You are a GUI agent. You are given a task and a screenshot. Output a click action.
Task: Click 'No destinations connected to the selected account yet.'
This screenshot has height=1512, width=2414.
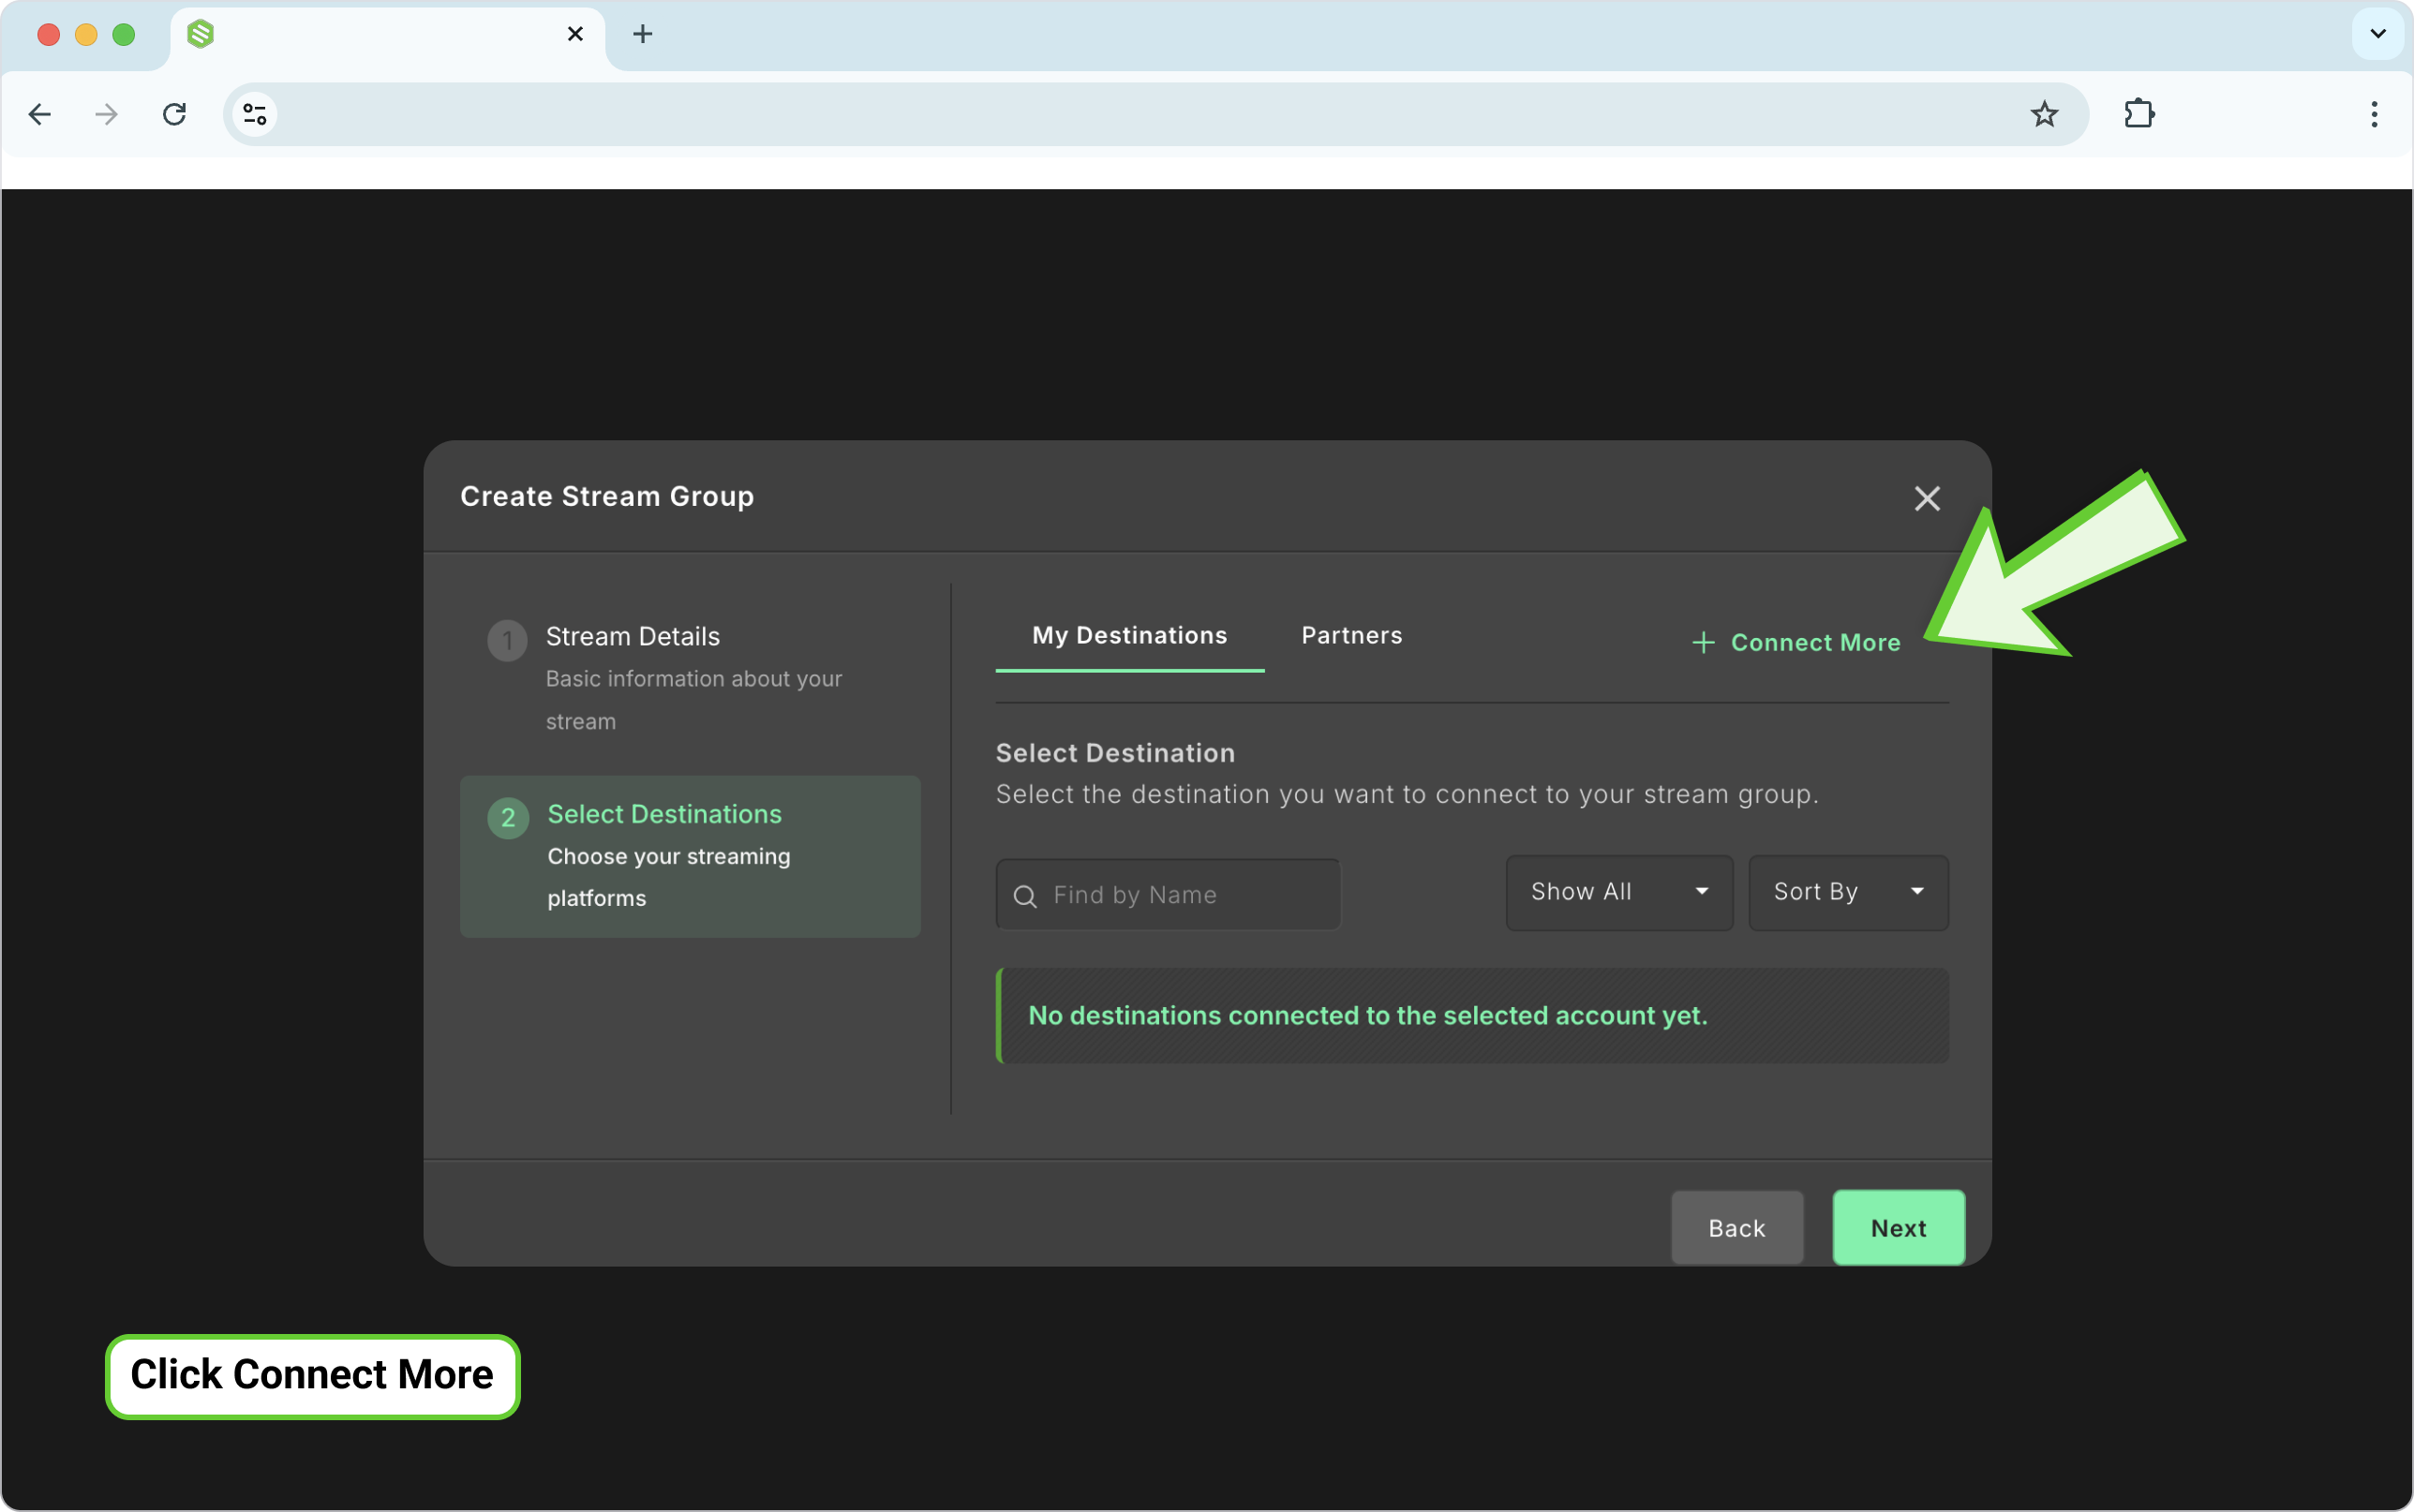tap(1368, 1015)
